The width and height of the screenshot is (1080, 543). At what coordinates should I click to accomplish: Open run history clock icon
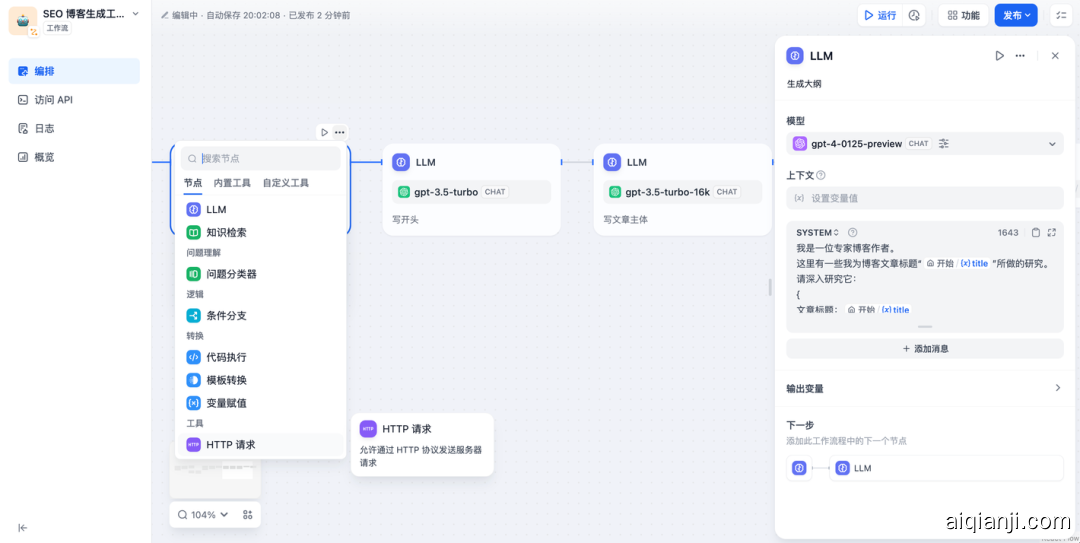pos(914,15)
